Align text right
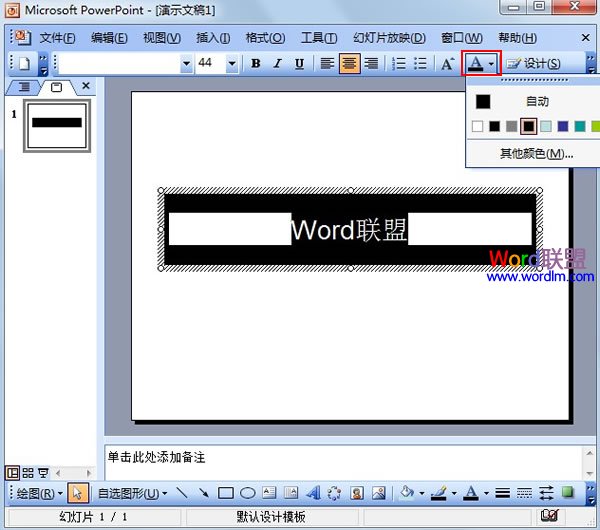 371,63
